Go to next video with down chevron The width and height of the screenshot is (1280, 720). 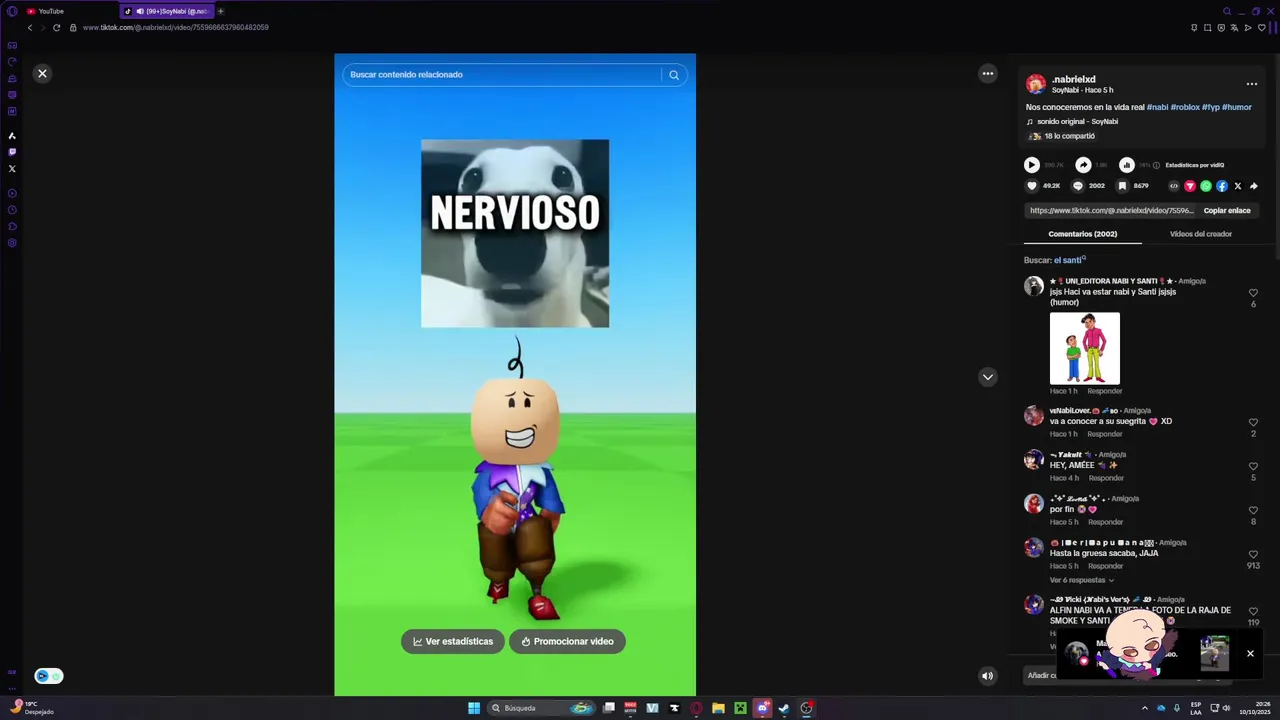987,377
